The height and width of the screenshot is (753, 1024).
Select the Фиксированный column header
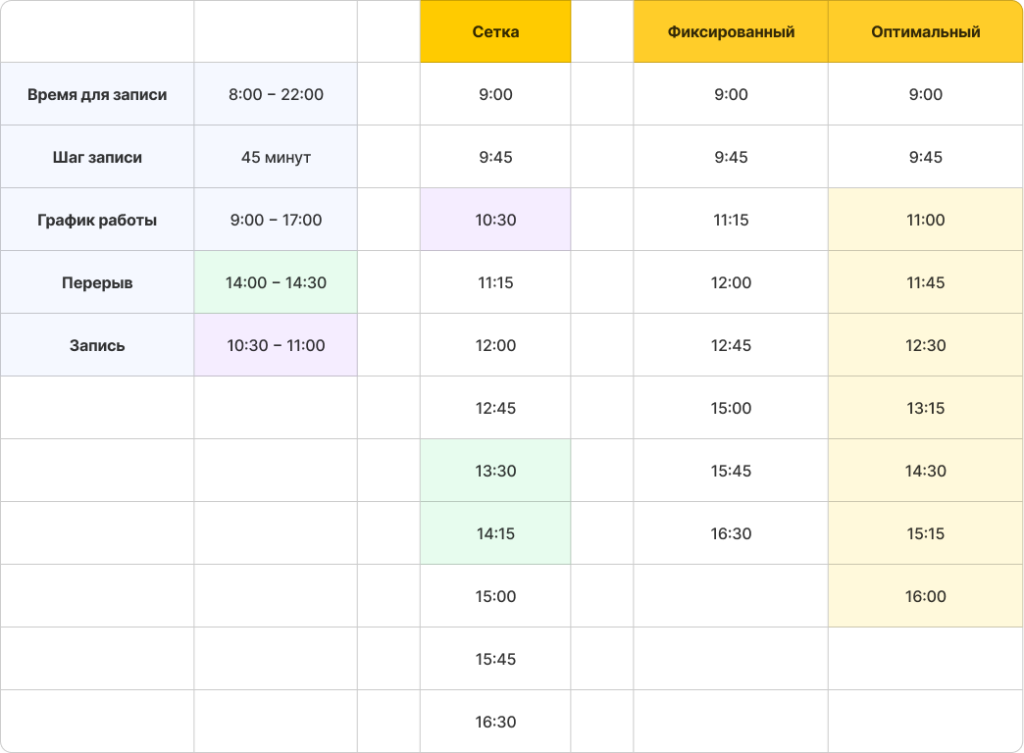click(731, 32)
